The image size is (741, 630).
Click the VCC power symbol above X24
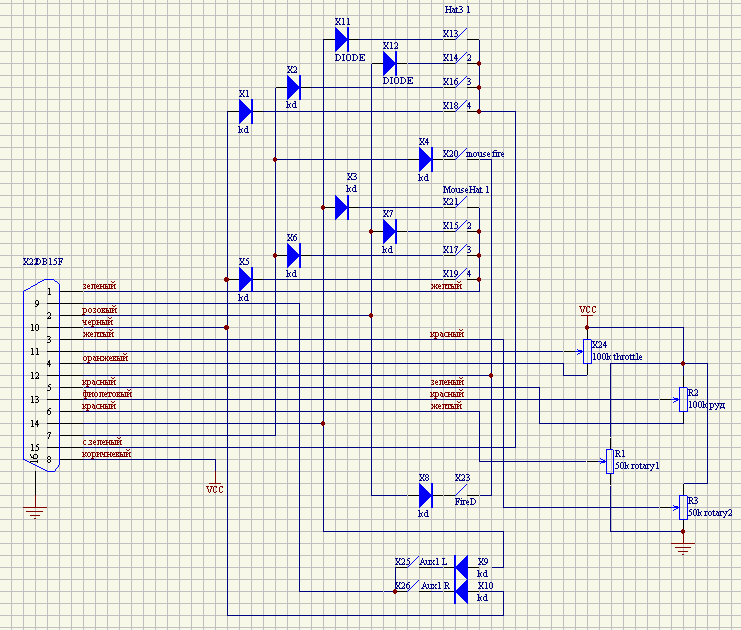[x=587, y=316]
